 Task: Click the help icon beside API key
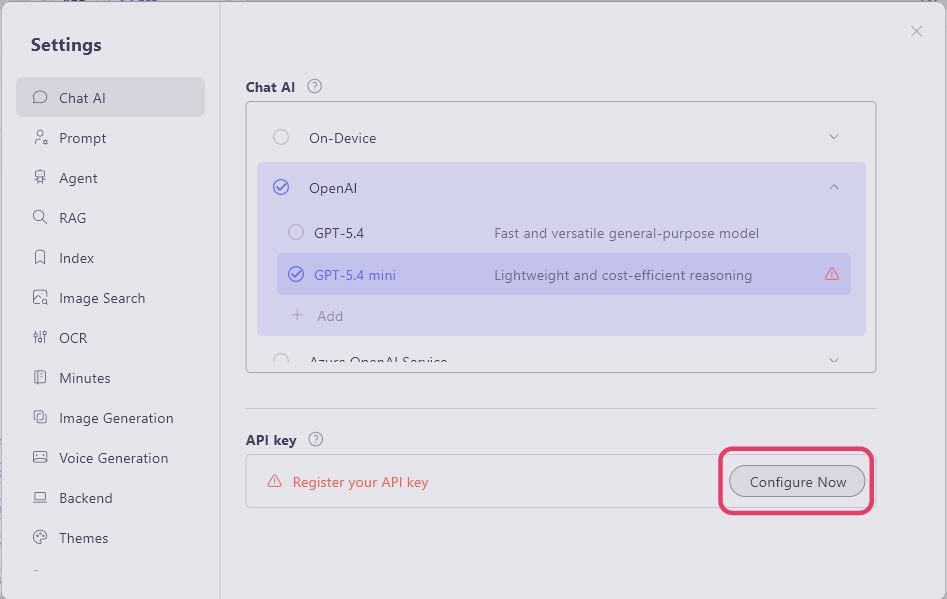[x=315, y=439]
